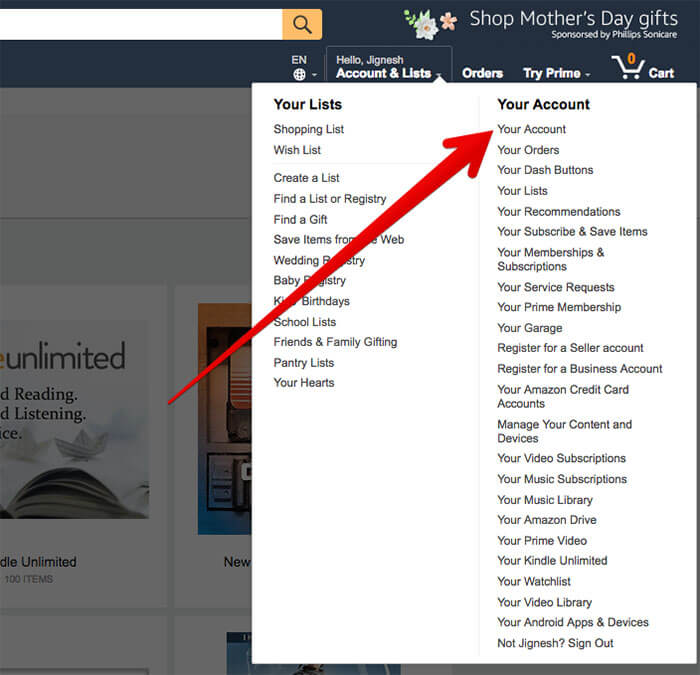The image size is (700, 675).
Task: Open Your Recommendations
Action: 559,212
